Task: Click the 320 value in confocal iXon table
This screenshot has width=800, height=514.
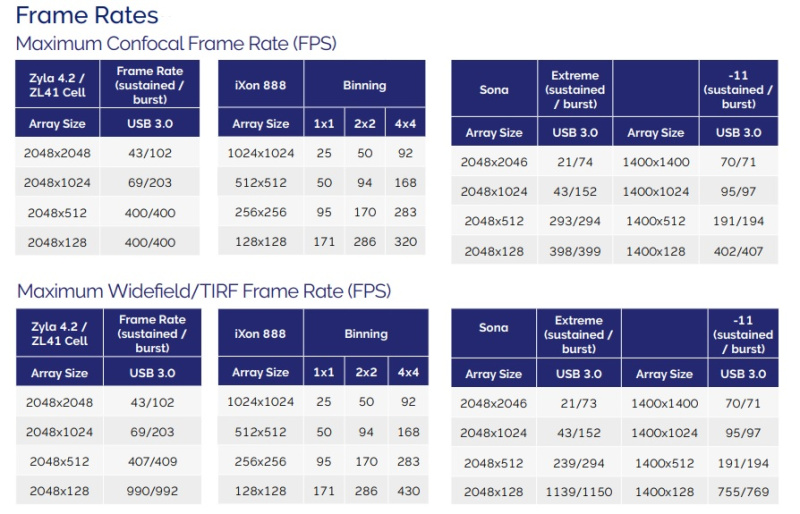Action: tap(405, 241)
